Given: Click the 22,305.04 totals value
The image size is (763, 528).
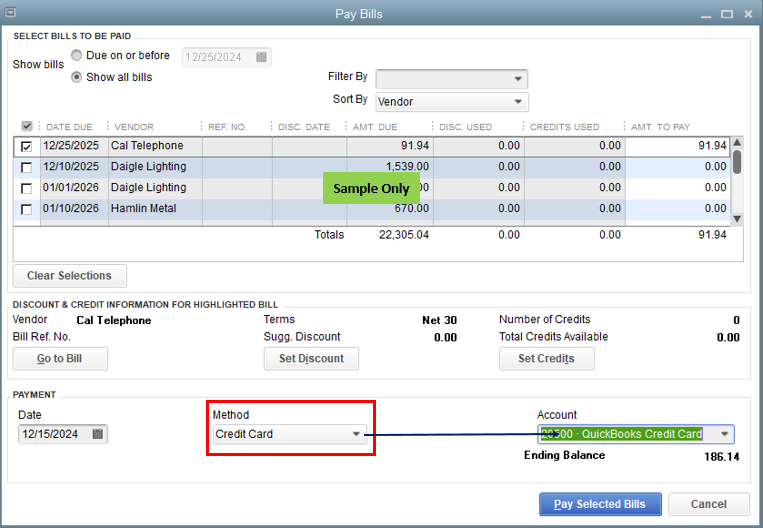Looking at the screenshot, I should click(x=404, y=235).
